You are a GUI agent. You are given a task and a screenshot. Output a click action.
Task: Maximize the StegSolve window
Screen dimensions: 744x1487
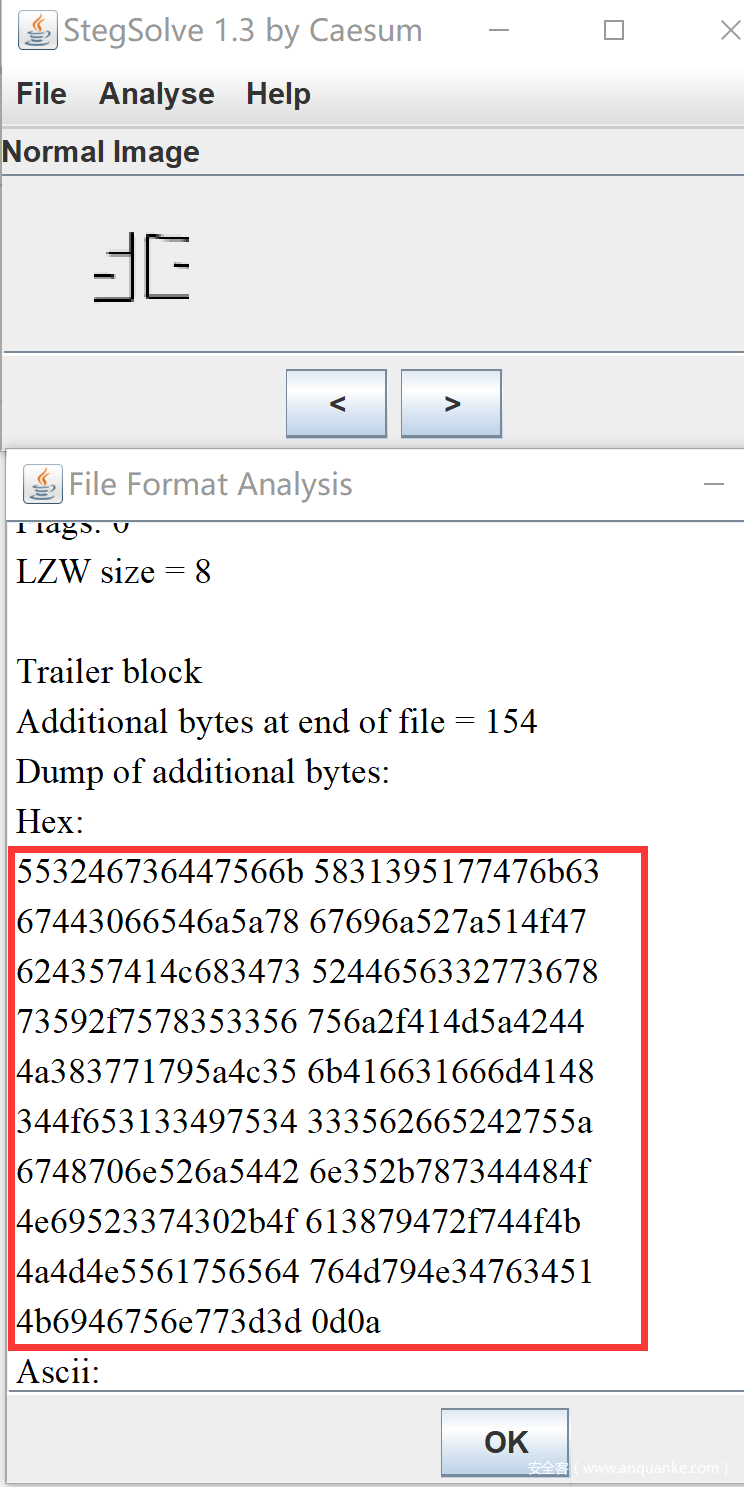click(x=614, y=30)
